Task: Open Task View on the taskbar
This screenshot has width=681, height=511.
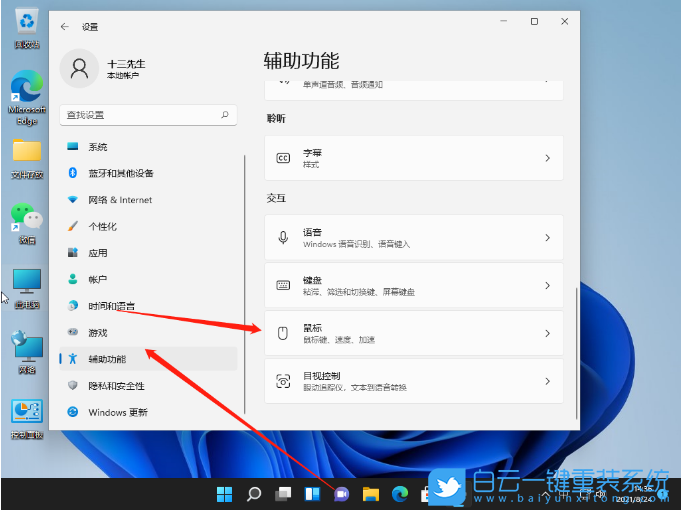Action: click(283, 494)
